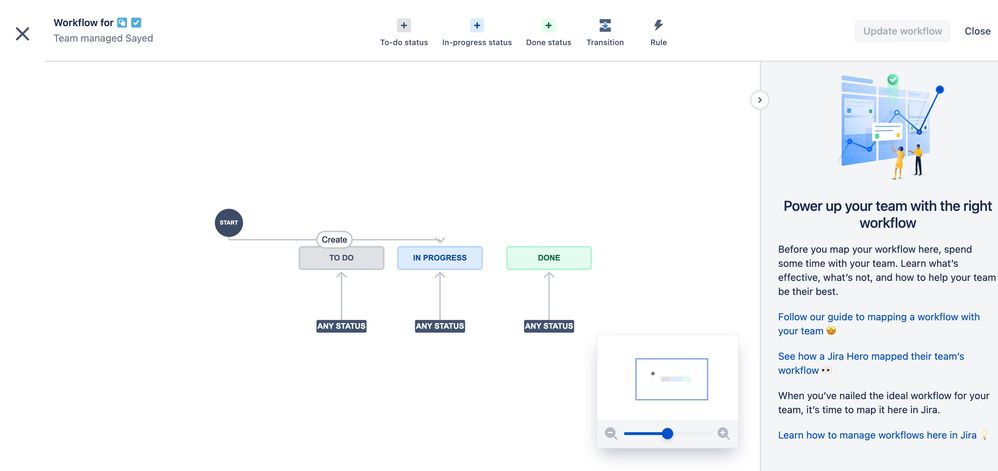This screenshot has width=998, height=471.
Task: Click the subtask issue type icon in title
Action: pos(122,22)
